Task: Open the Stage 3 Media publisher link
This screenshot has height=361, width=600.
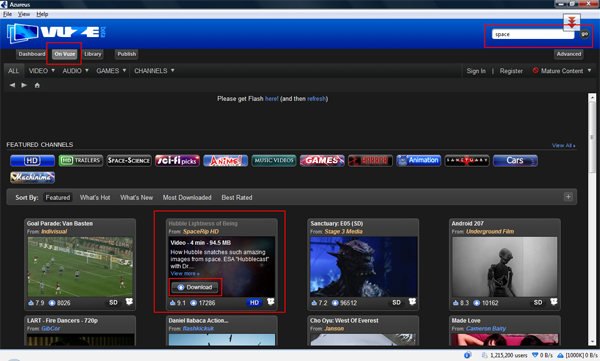Action: coord(343,232)
